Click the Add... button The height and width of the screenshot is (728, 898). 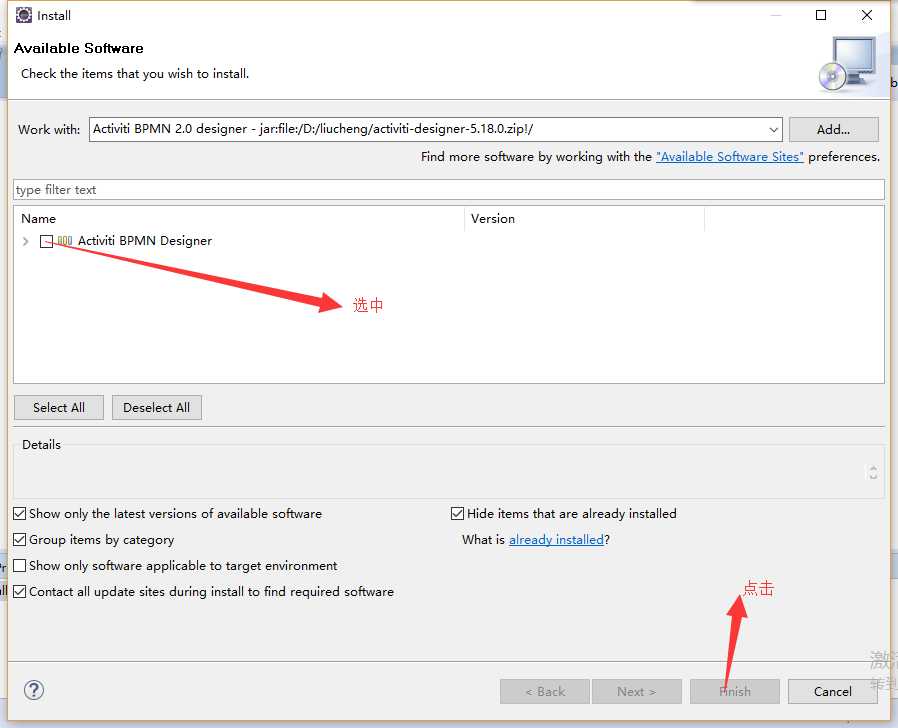tap(833, 129)
